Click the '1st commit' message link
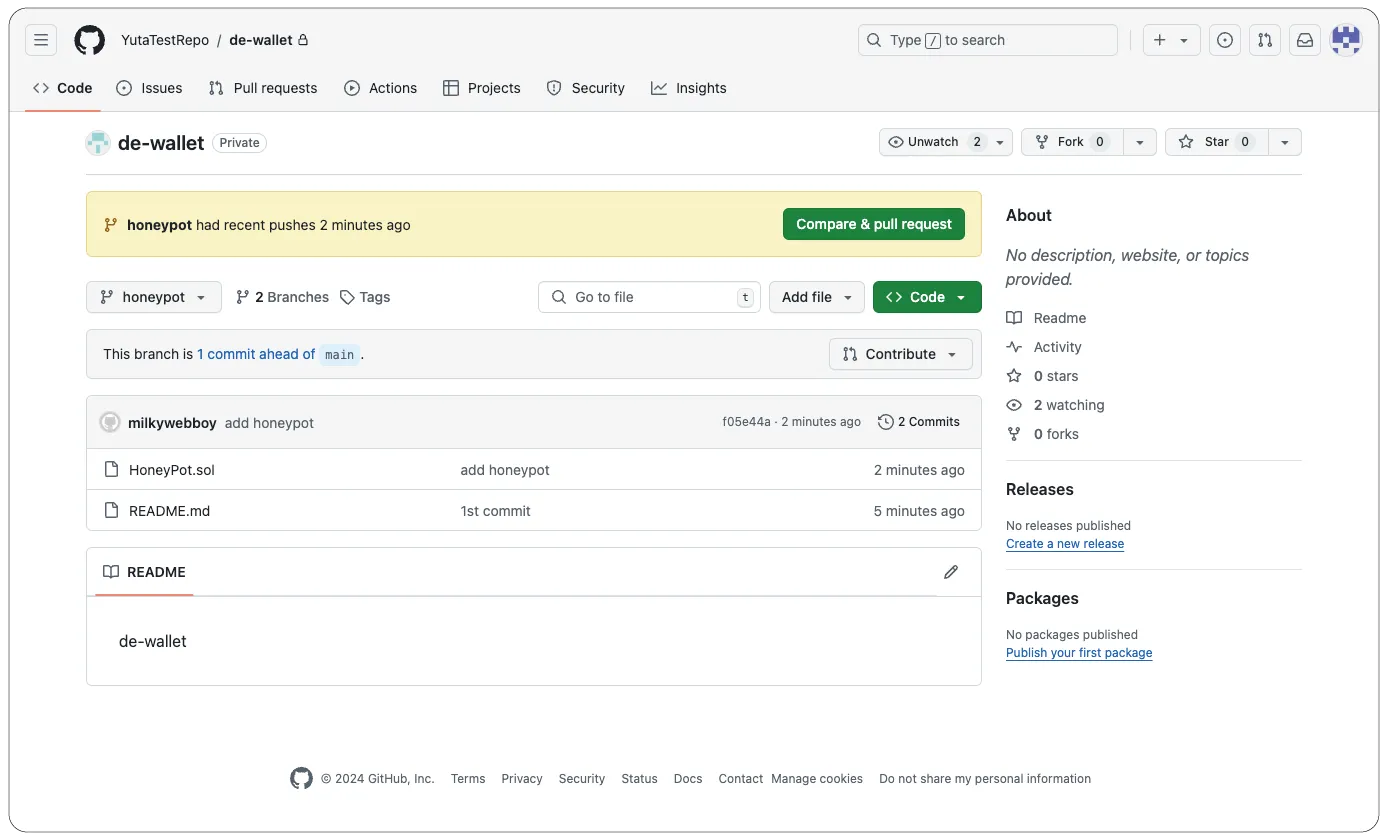 click(x=495, y=511)
